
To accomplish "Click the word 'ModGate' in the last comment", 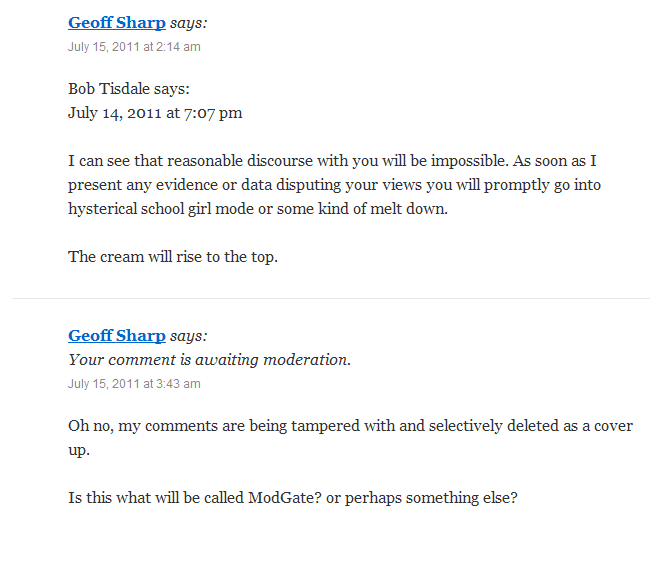I will click(281, 497).
